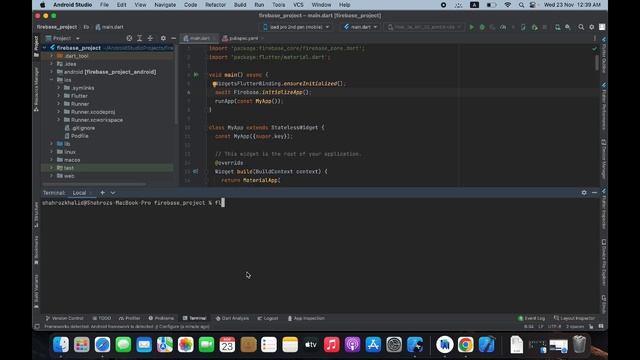The image size is (640, 360).
Task: Click the UTF-8 encoding in status bar
Action: [x=554, y=327]
